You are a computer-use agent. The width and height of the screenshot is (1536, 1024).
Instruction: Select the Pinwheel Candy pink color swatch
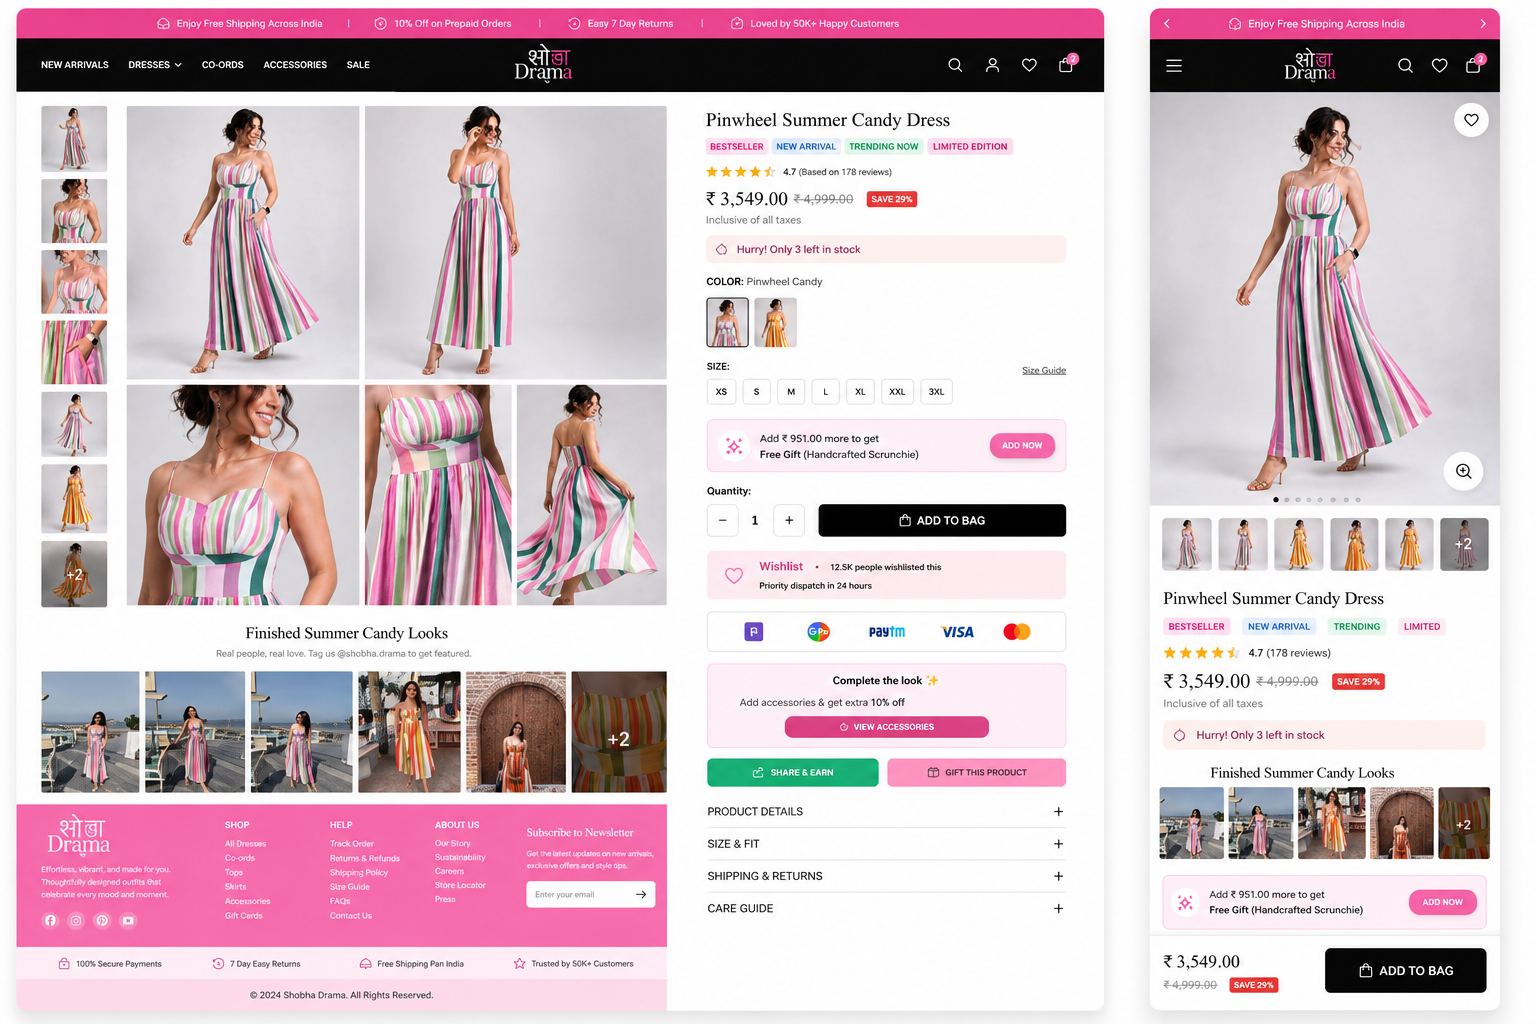(x=727, y=322)
